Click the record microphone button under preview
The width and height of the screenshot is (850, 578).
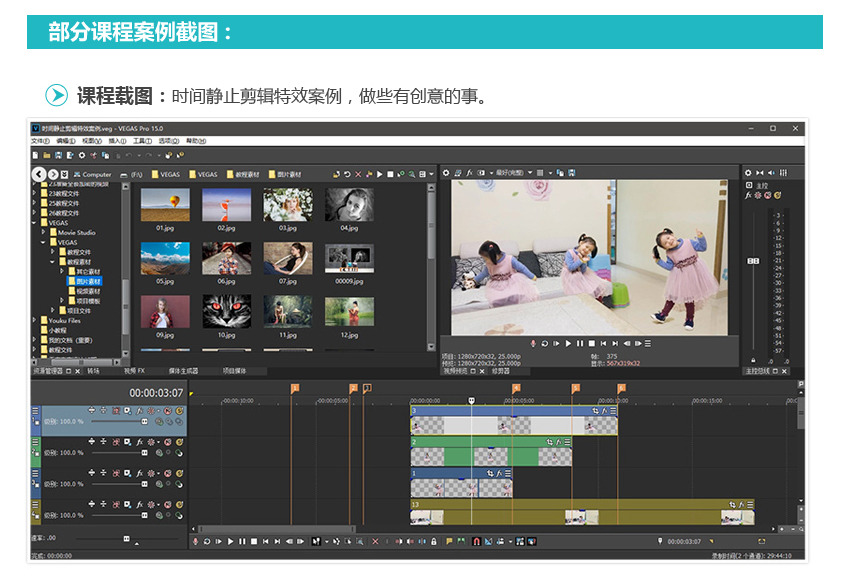[533, 343]
